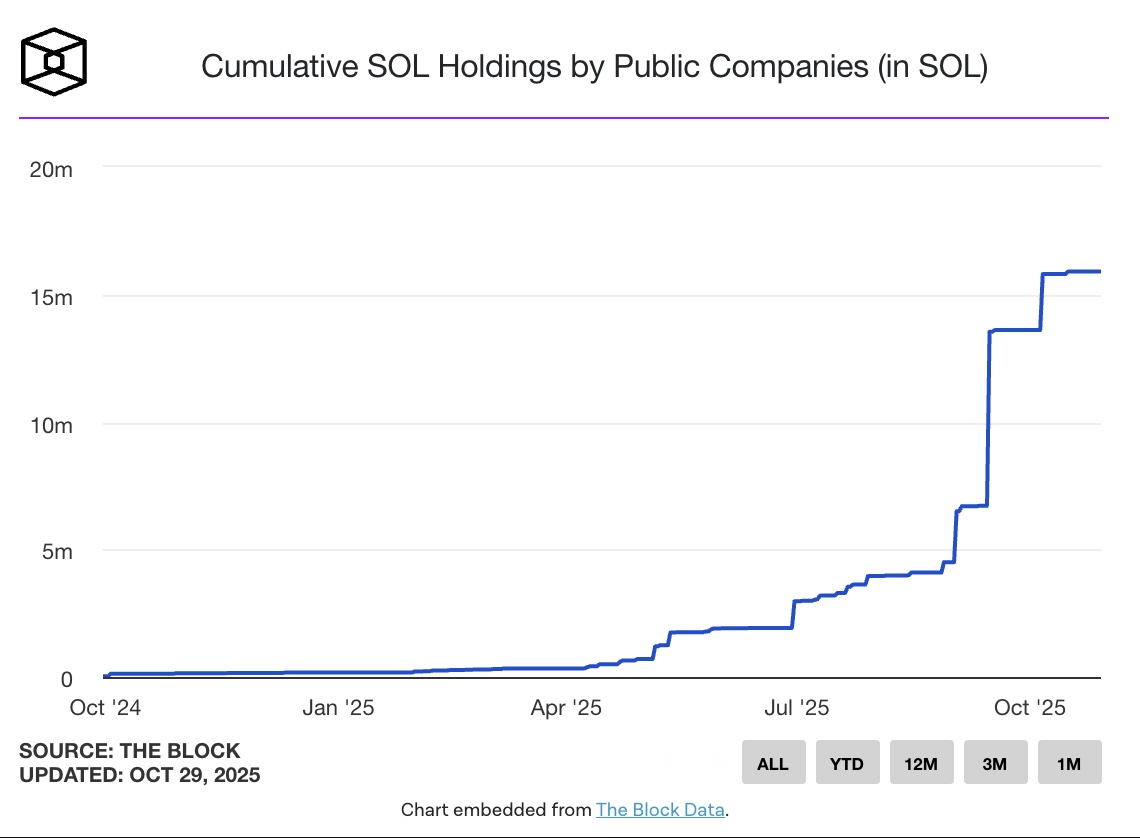Switch chart range to YTD

click(x=847, y=763)
